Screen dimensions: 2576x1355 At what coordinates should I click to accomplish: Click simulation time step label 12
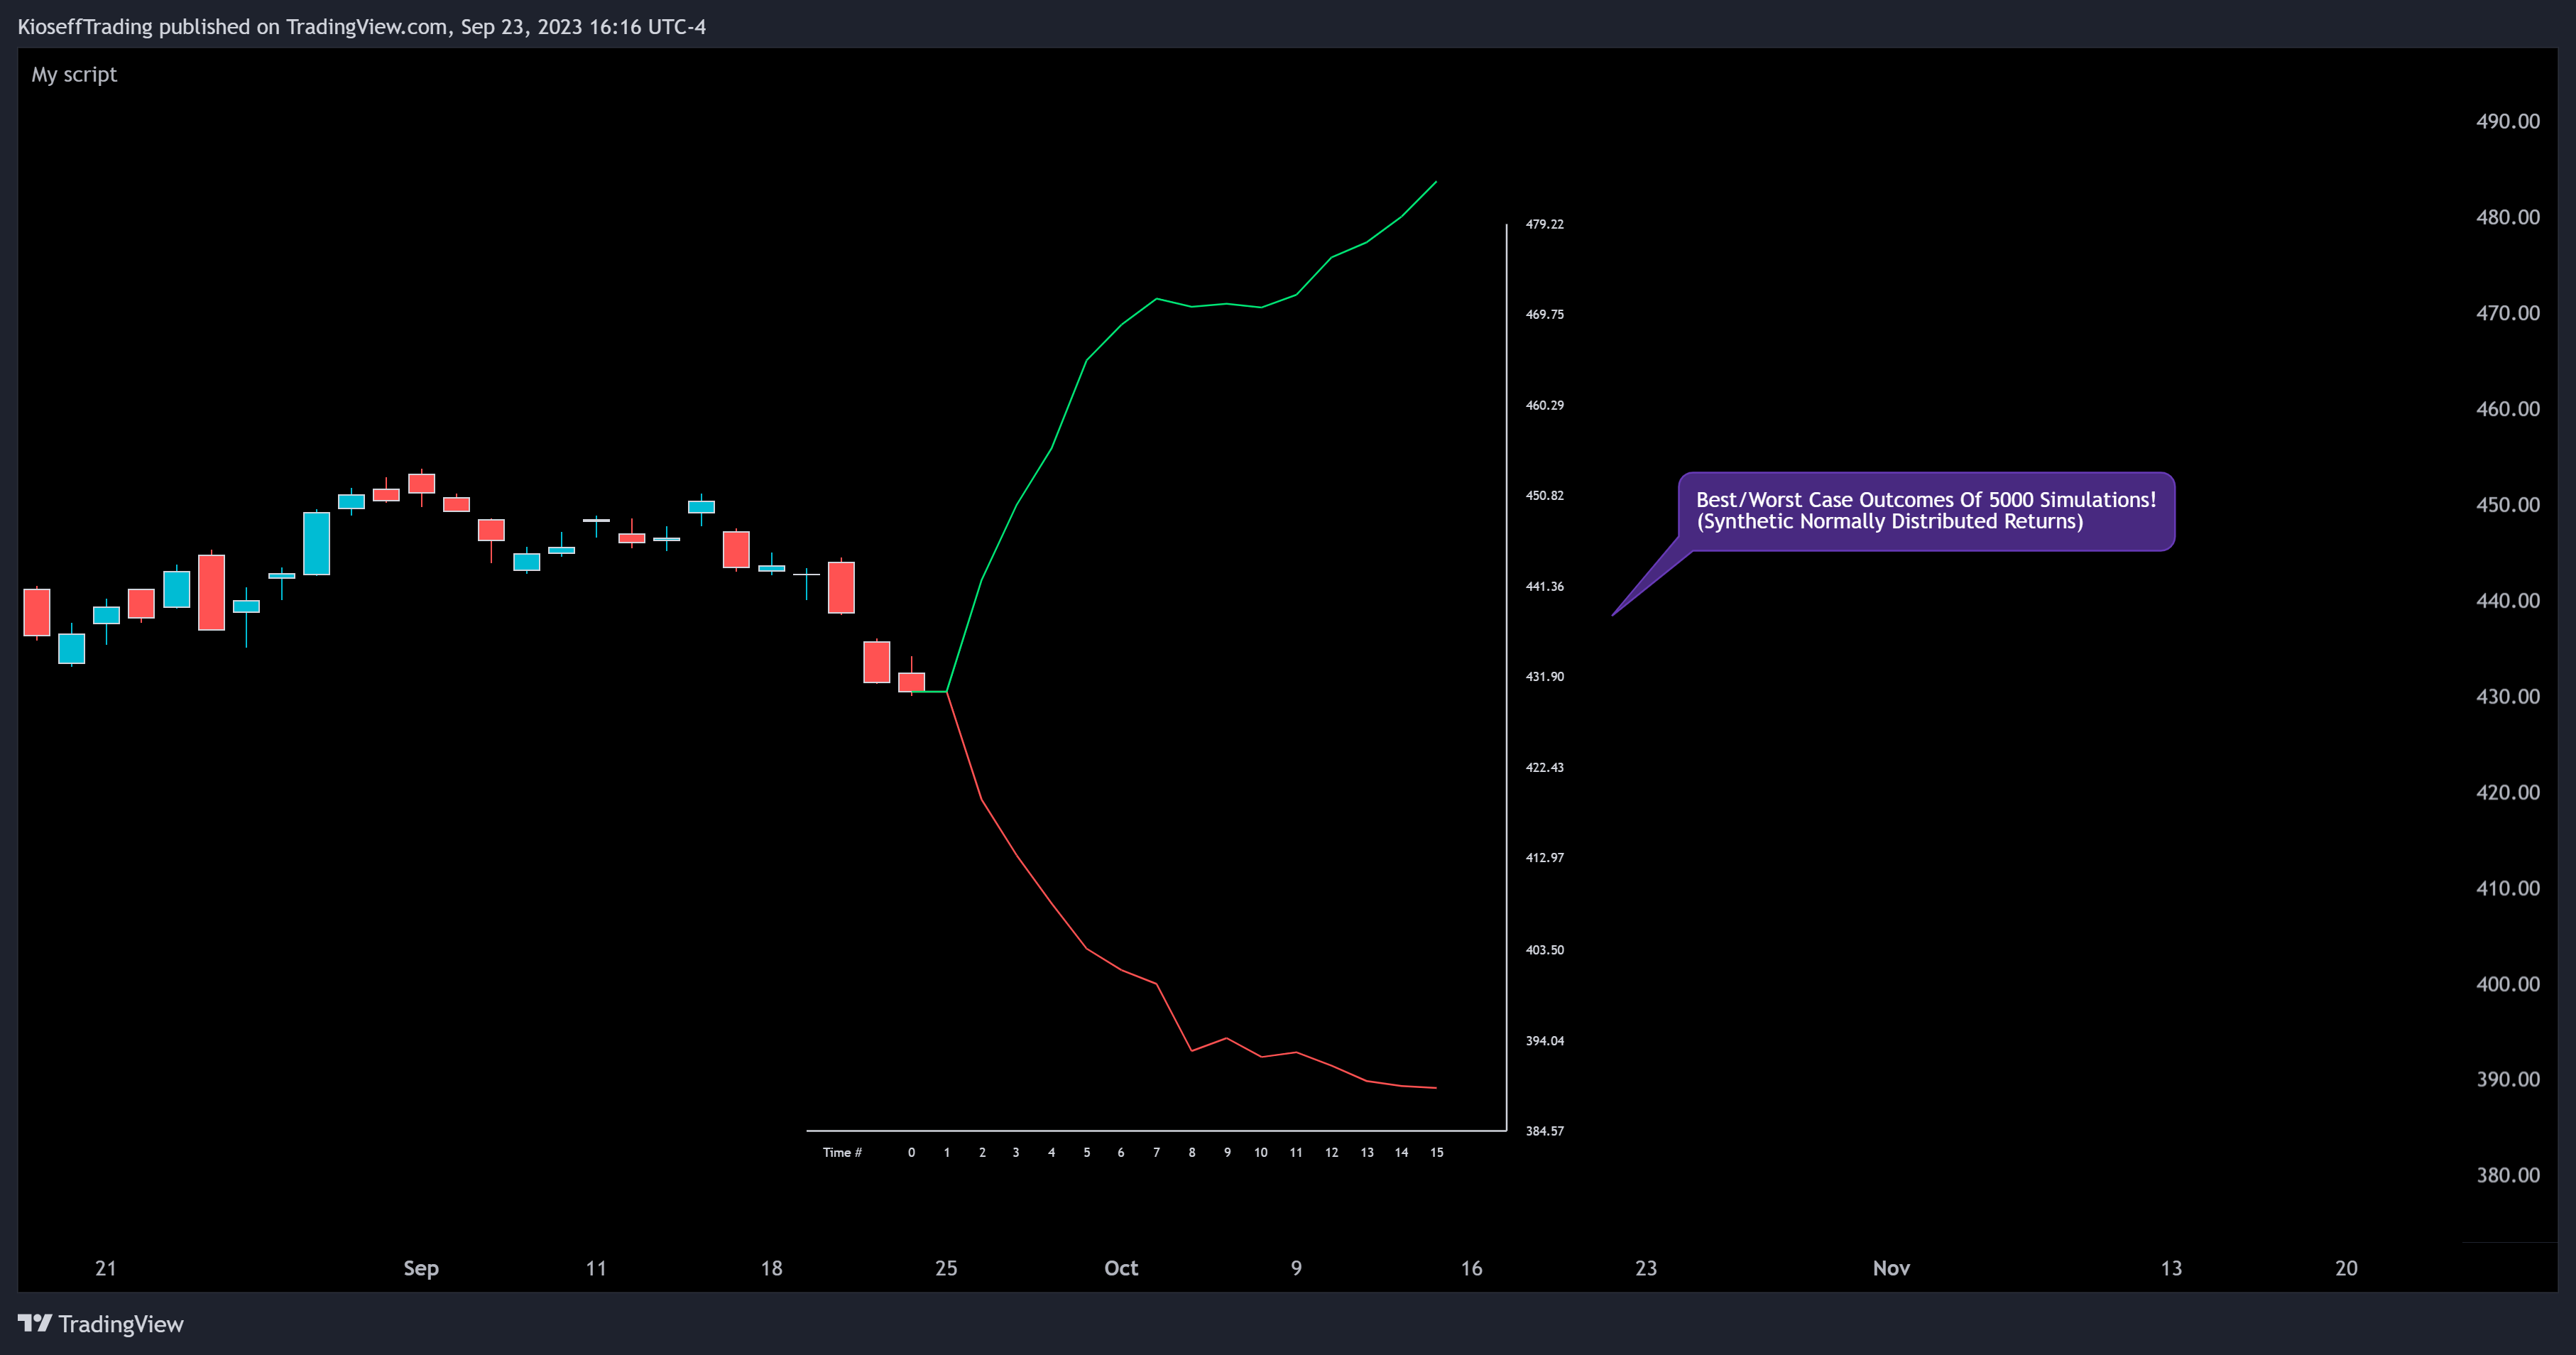1332,1153
